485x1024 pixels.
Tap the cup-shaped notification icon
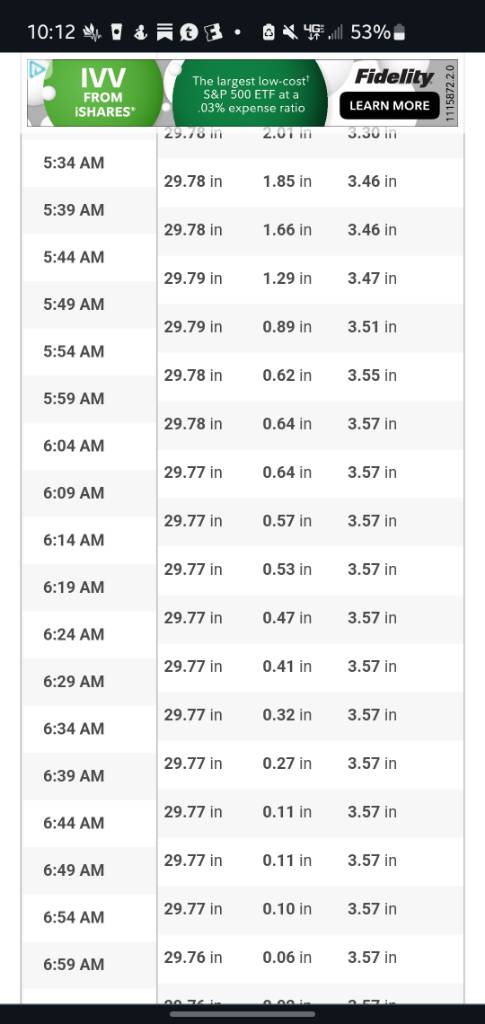tap(117, 32)
